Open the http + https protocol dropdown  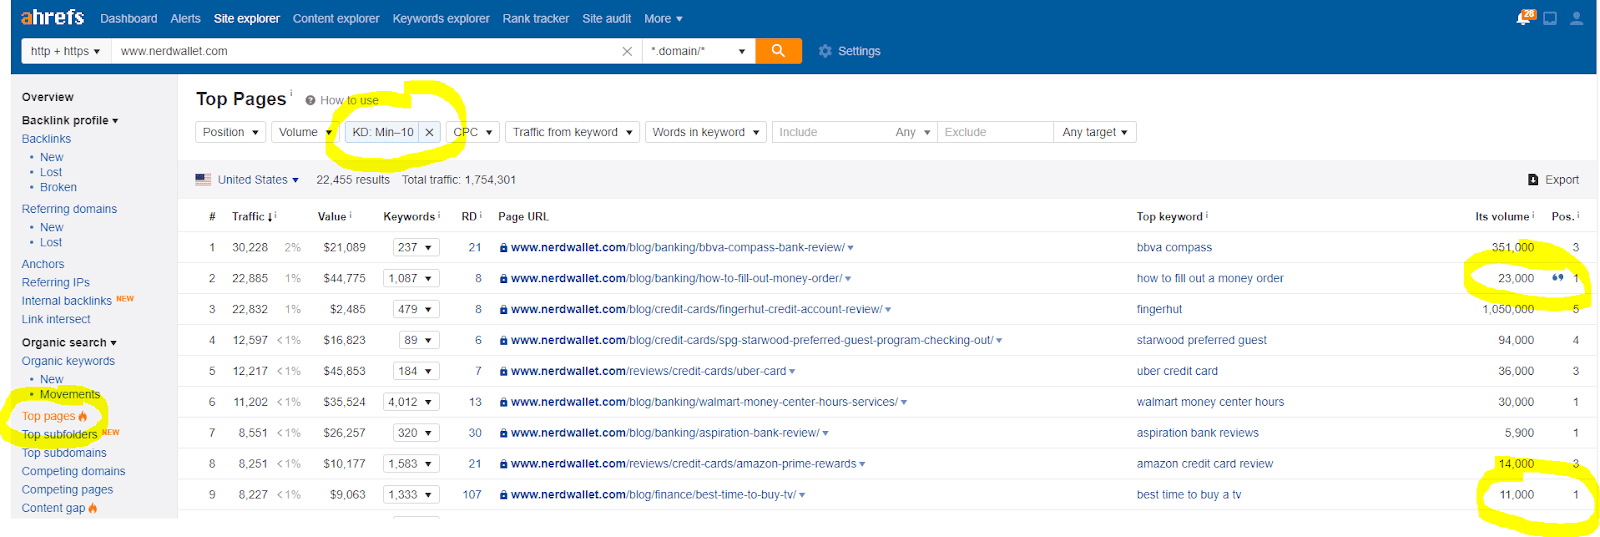pyautogui.click(x=66, y=51)
